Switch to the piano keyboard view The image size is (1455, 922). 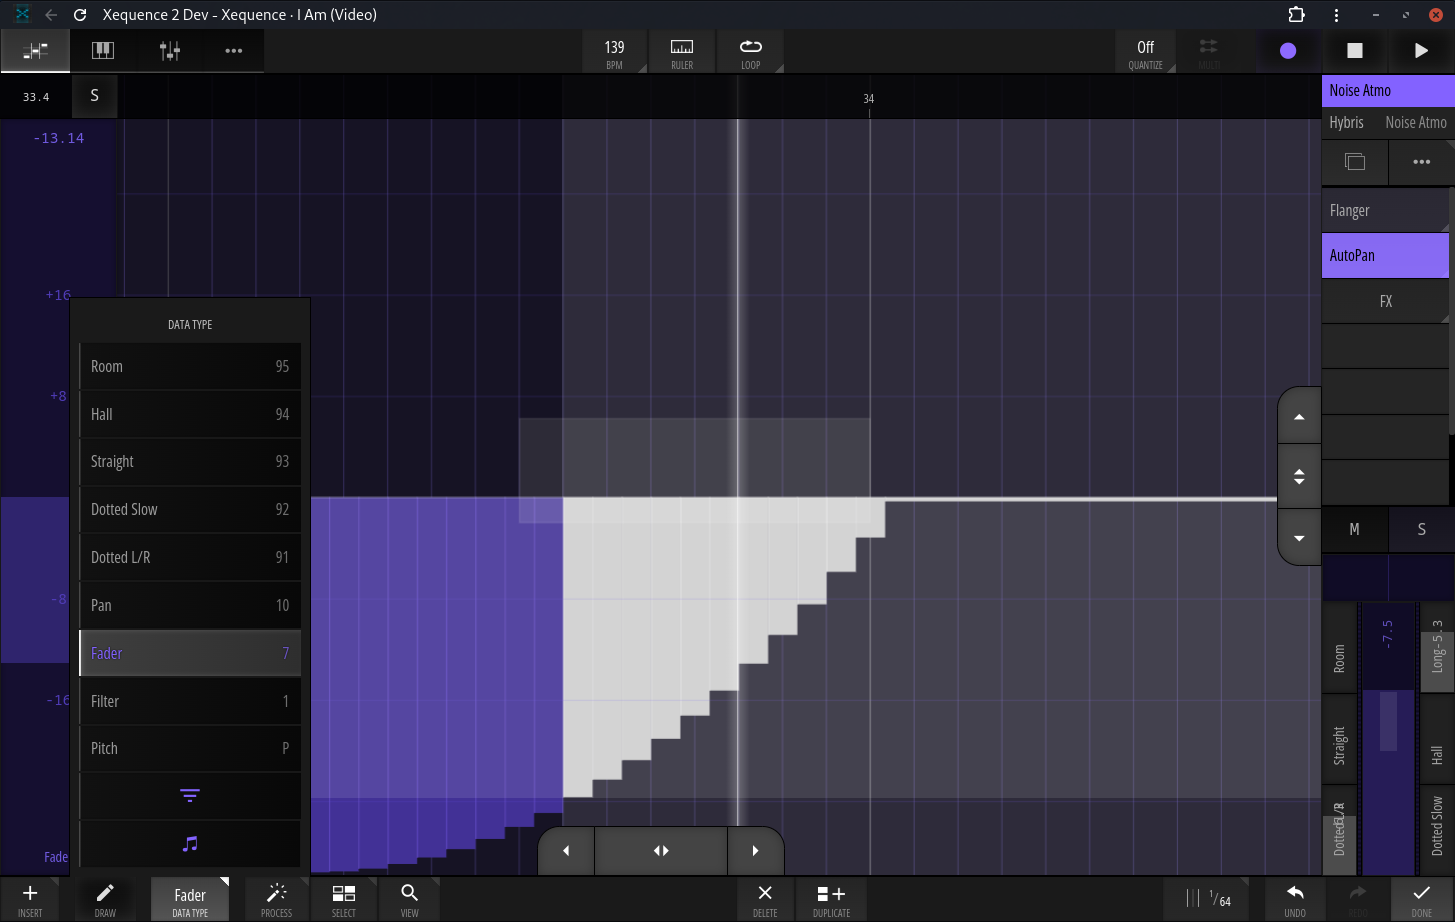[103, 51]
